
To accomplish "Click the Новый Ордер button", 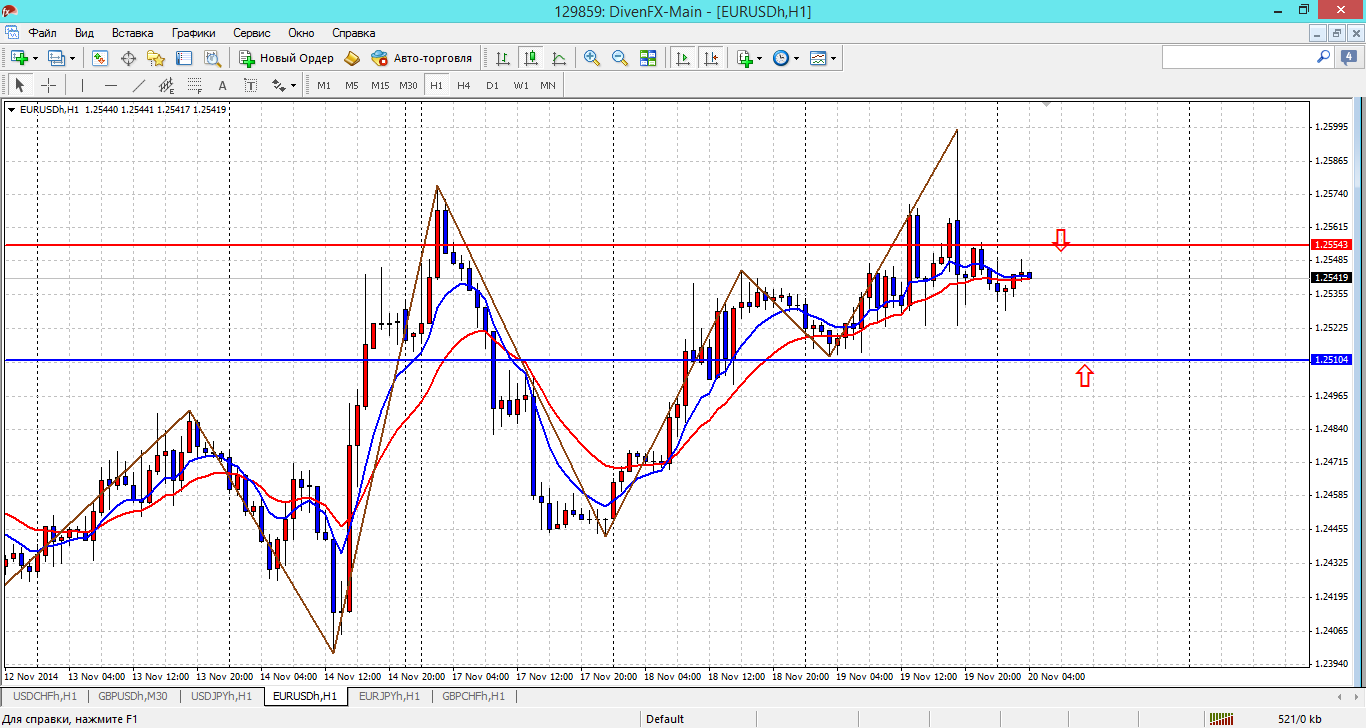I will [x=286, y=58].
